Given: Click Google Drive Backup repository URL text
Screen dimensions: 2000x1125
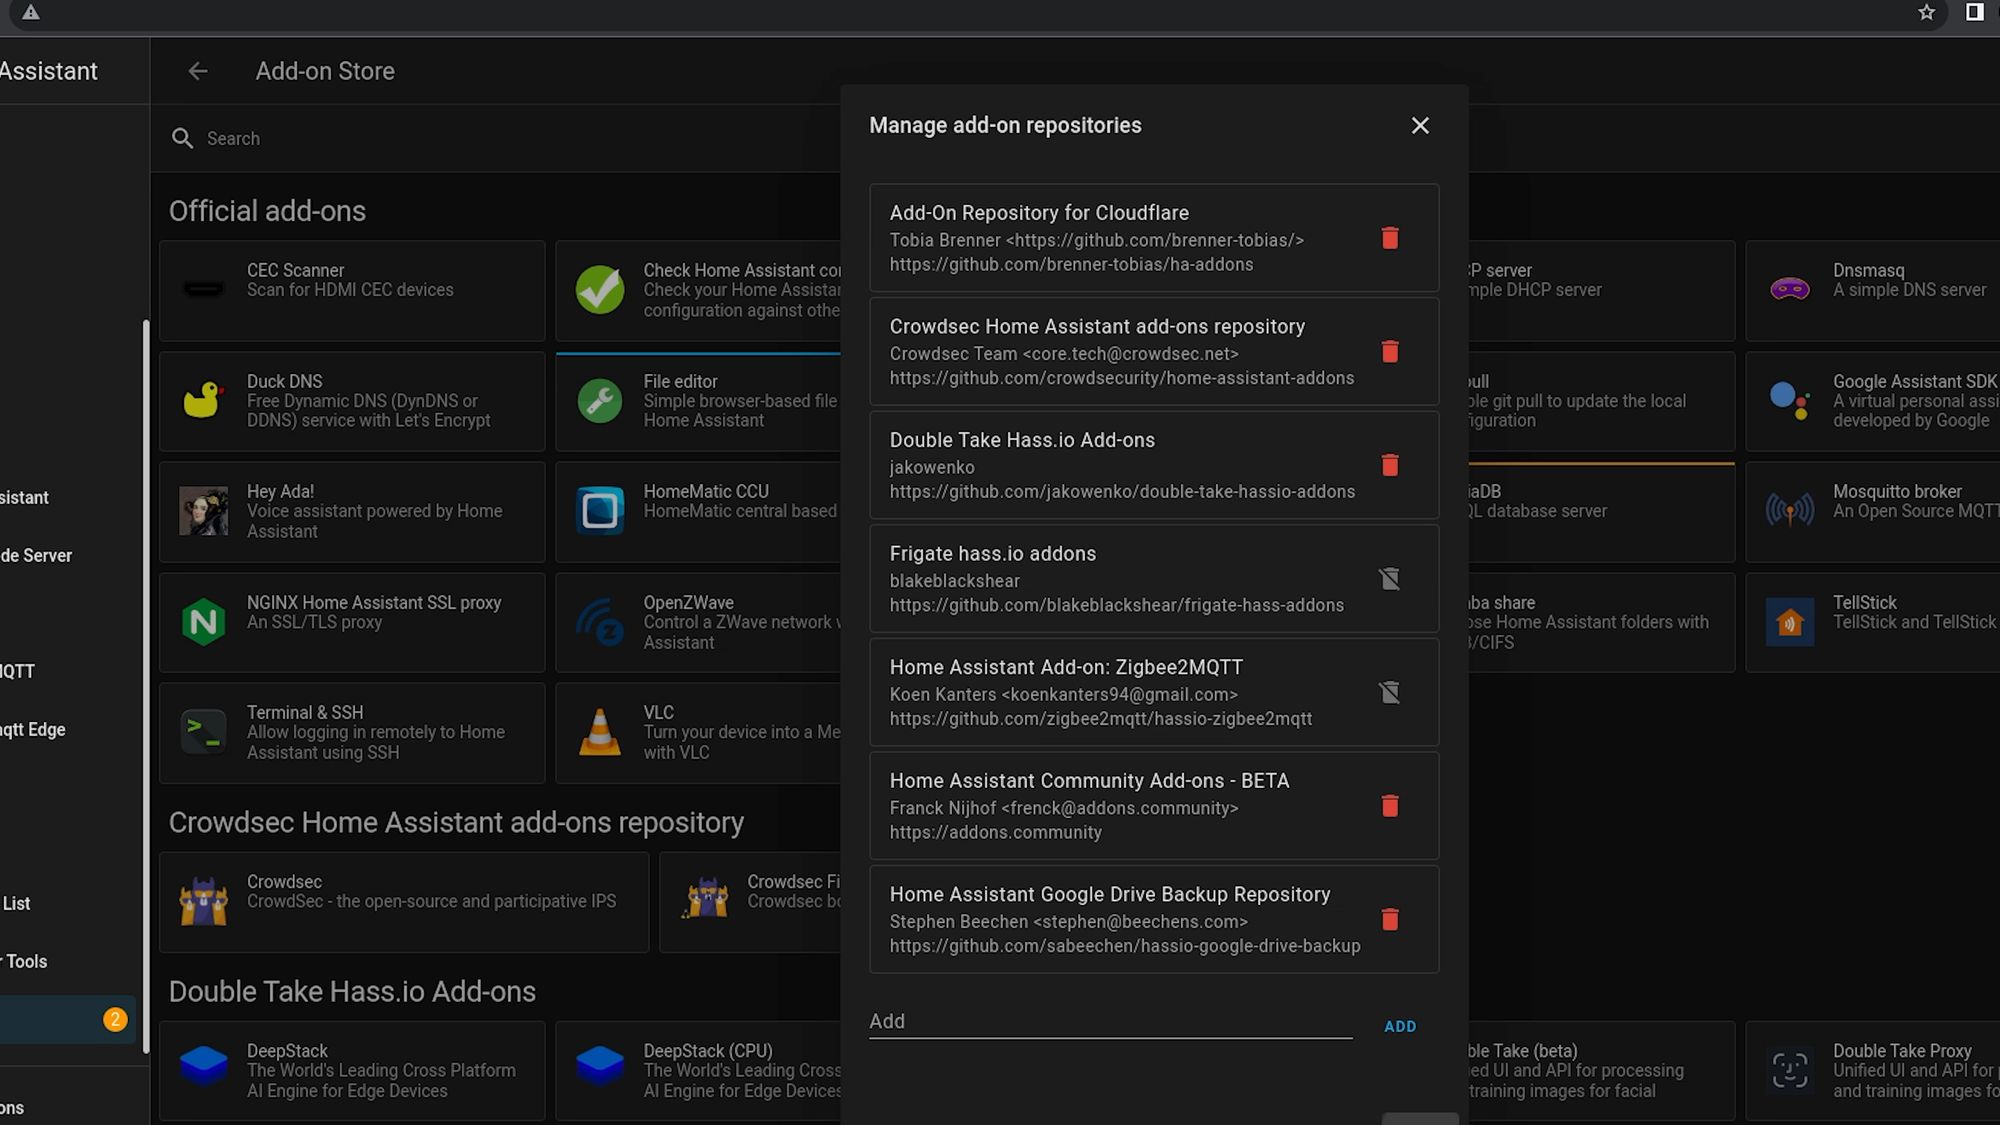Looking at the screenshot, I should click(1125, 946).
